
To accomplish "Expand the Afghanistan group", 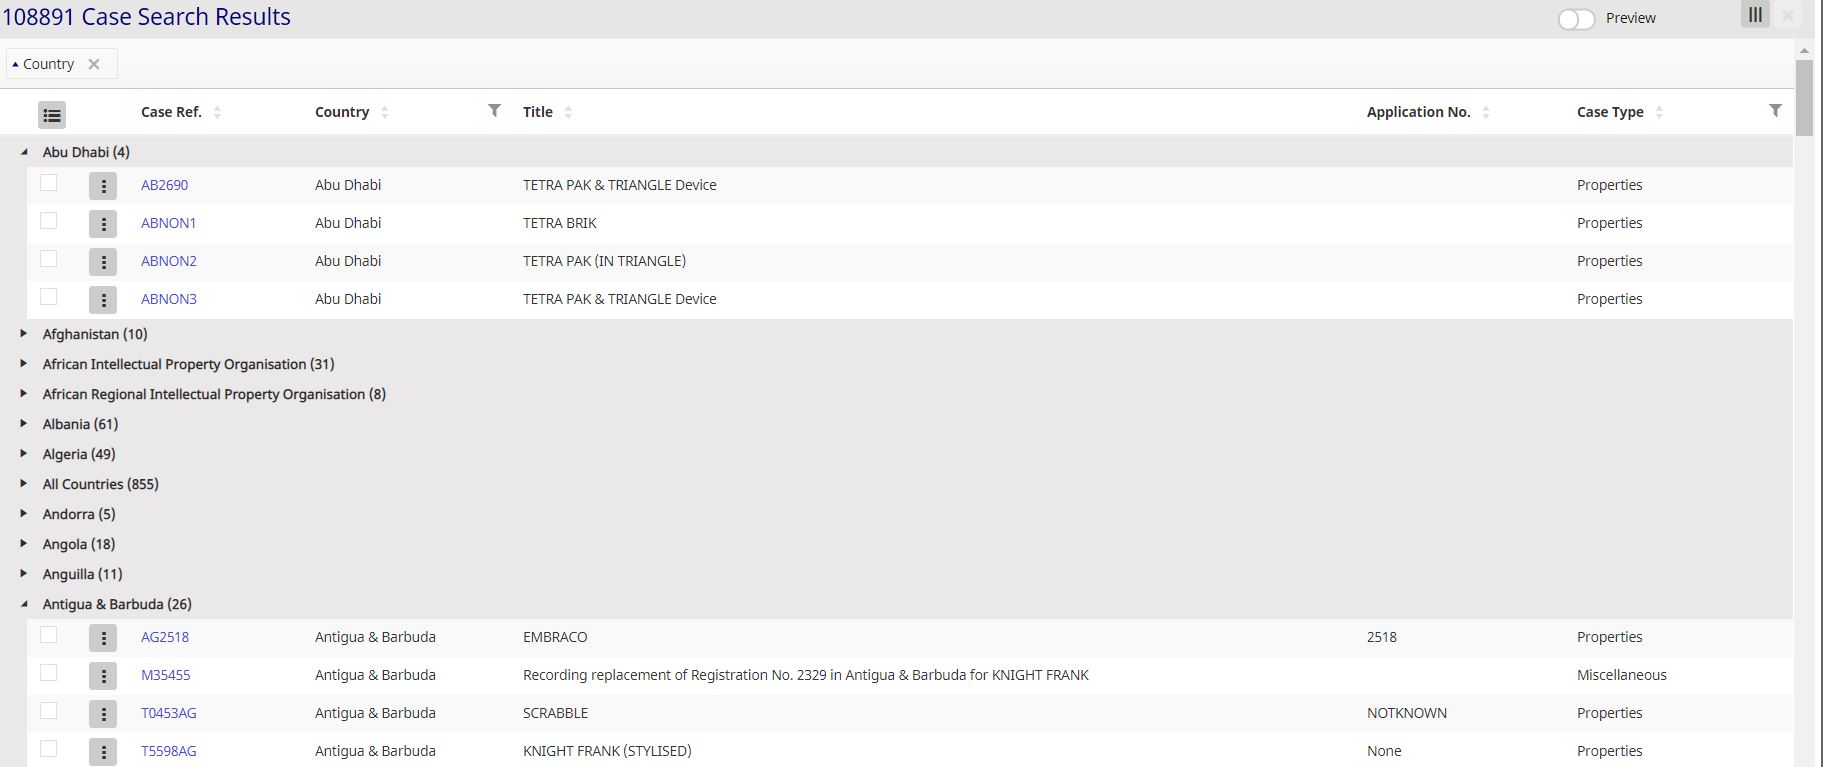I will pos(24,334).
